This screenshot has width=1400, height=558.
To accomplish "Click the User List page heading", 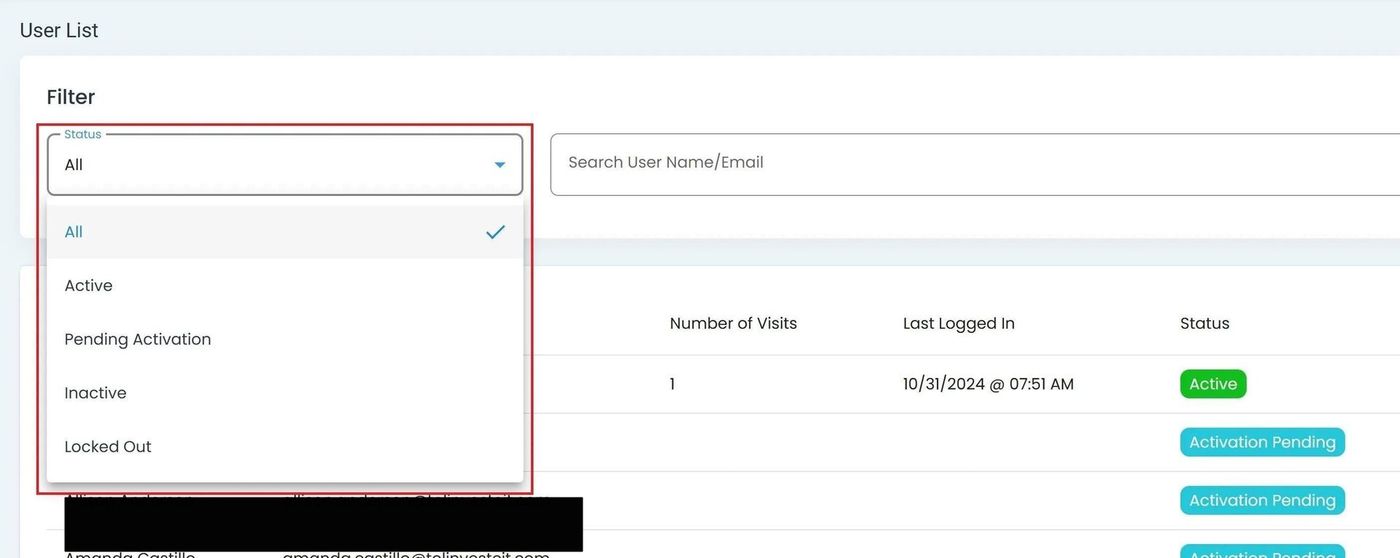I will (59, 31).
